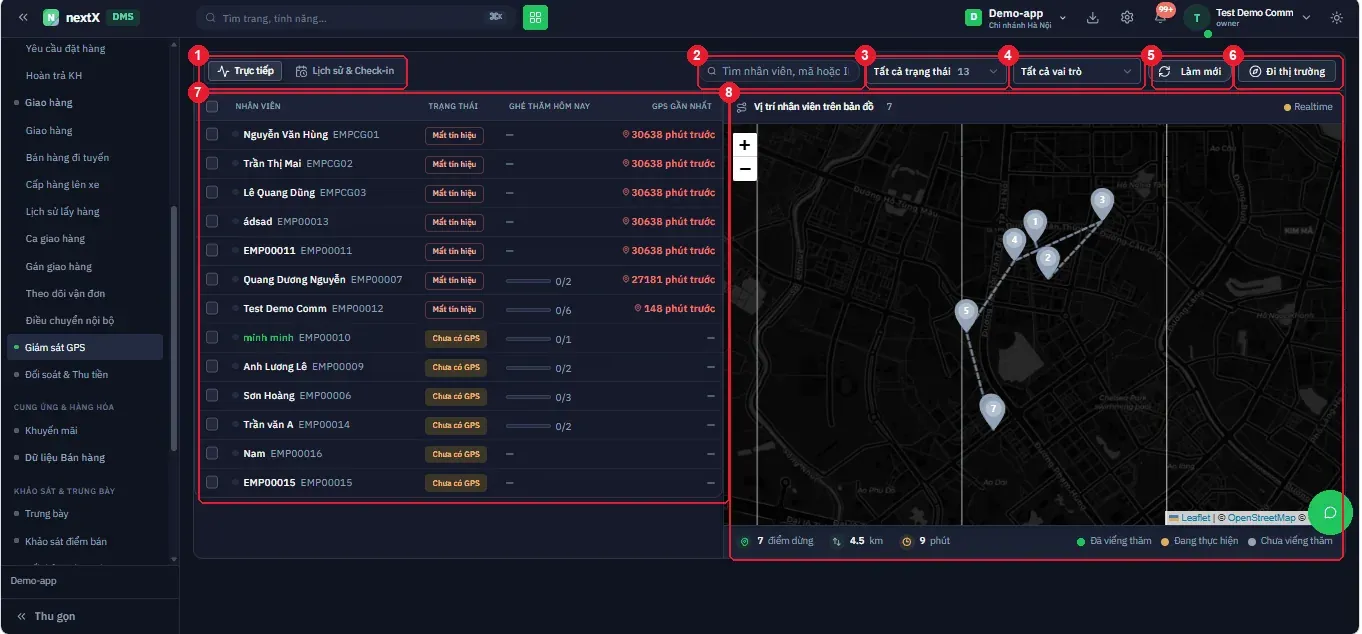Select map marker number 5
Screen dimensions: 1362x634
click(x=966, y=315)
